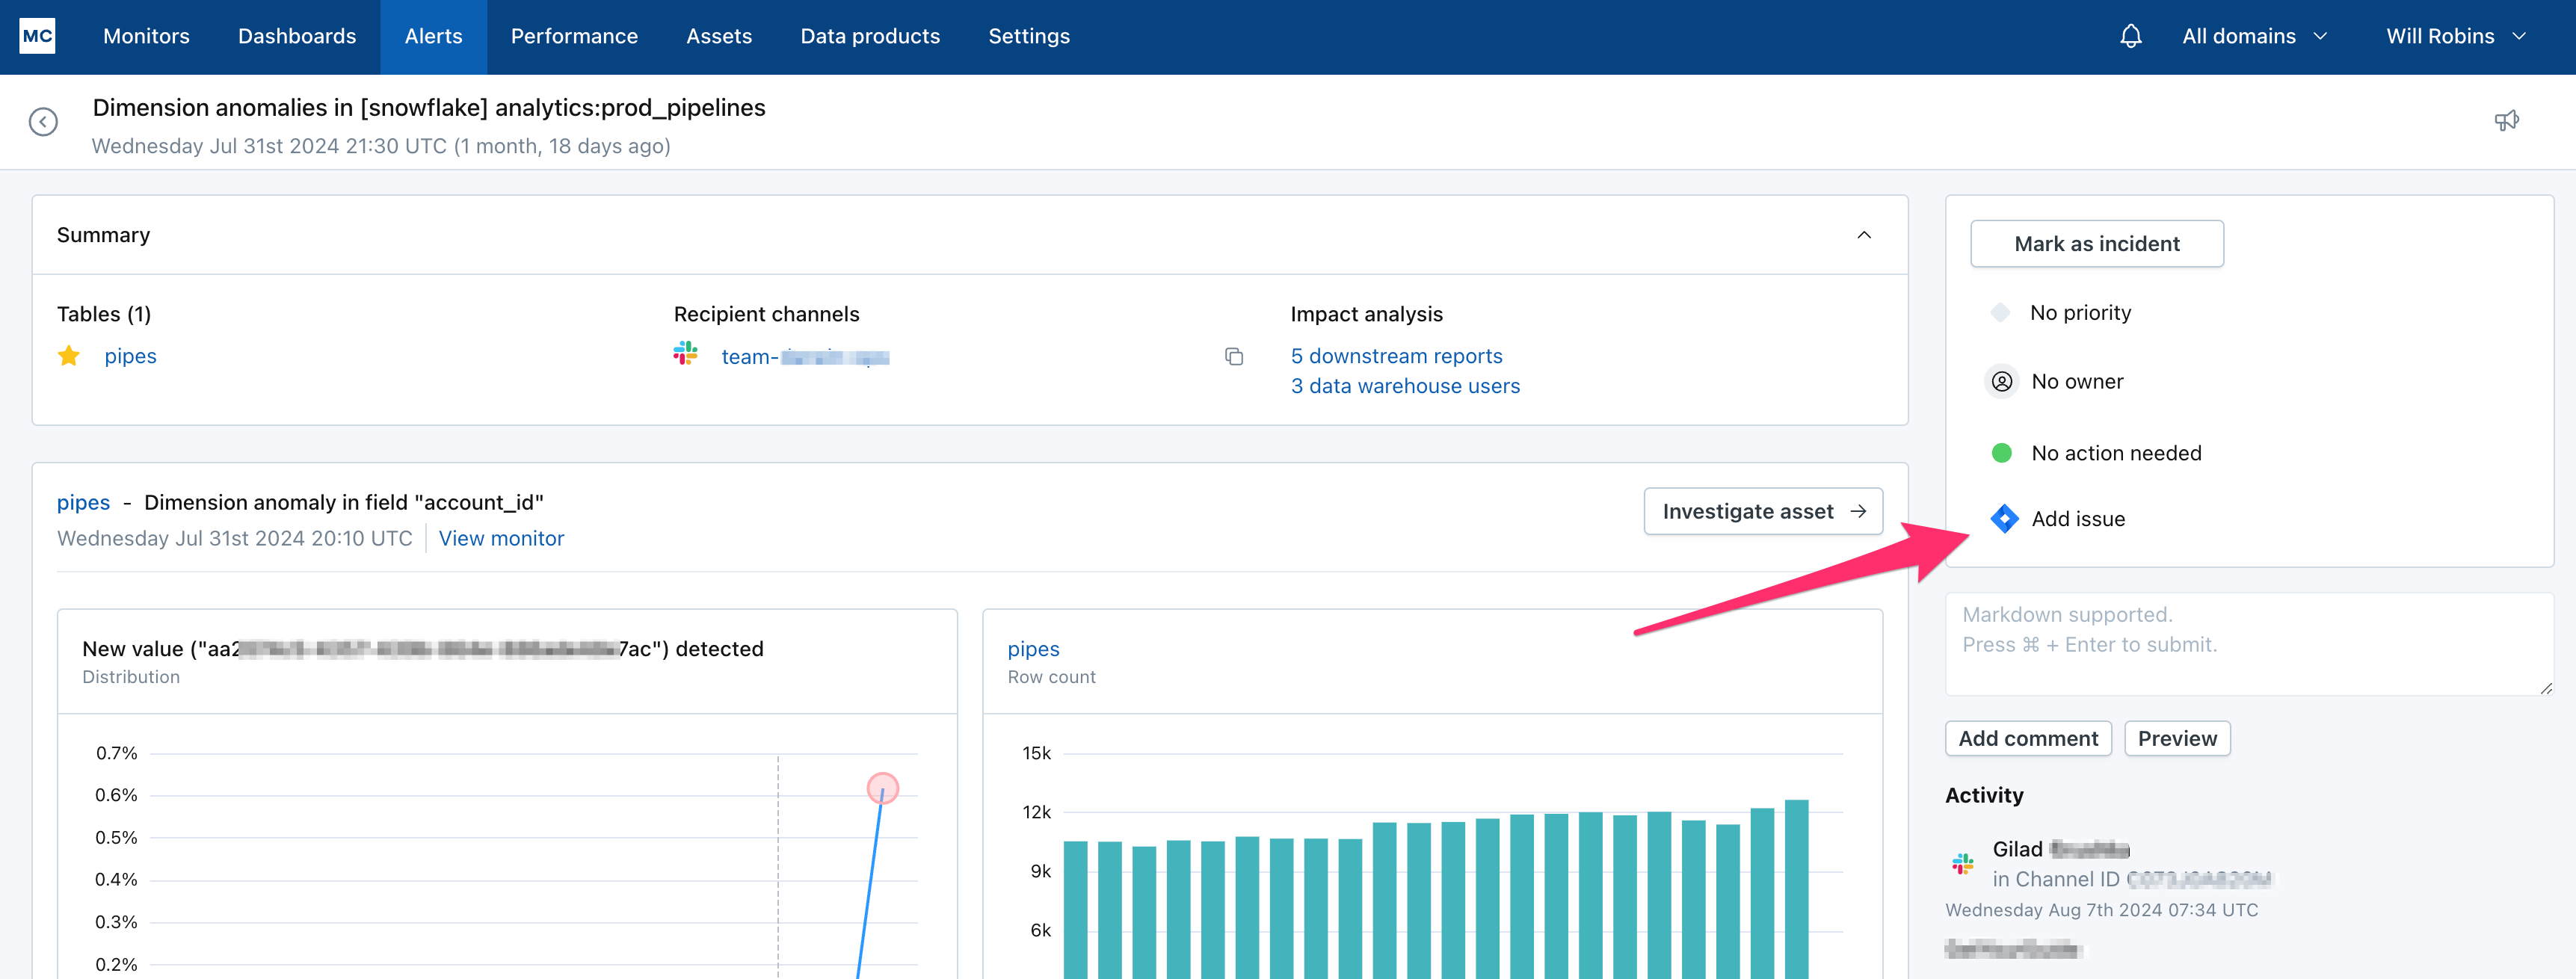The height and width of the screenshot is (979, 2576).
Task: Click the megaphone announcement icon
Action: pos(2506,121)
